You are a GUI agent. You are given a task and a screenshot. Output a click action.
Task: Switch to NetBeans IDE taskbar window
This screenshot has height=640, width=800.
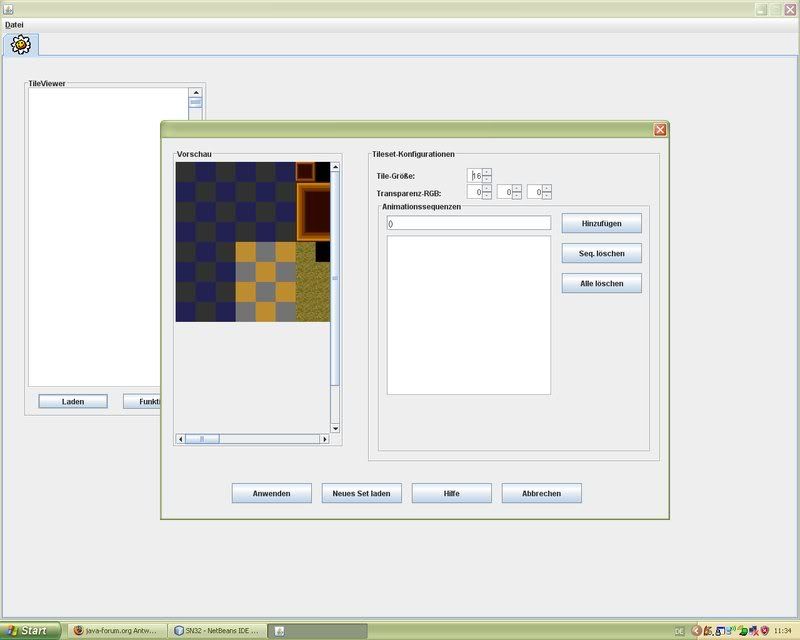(217, 631)
